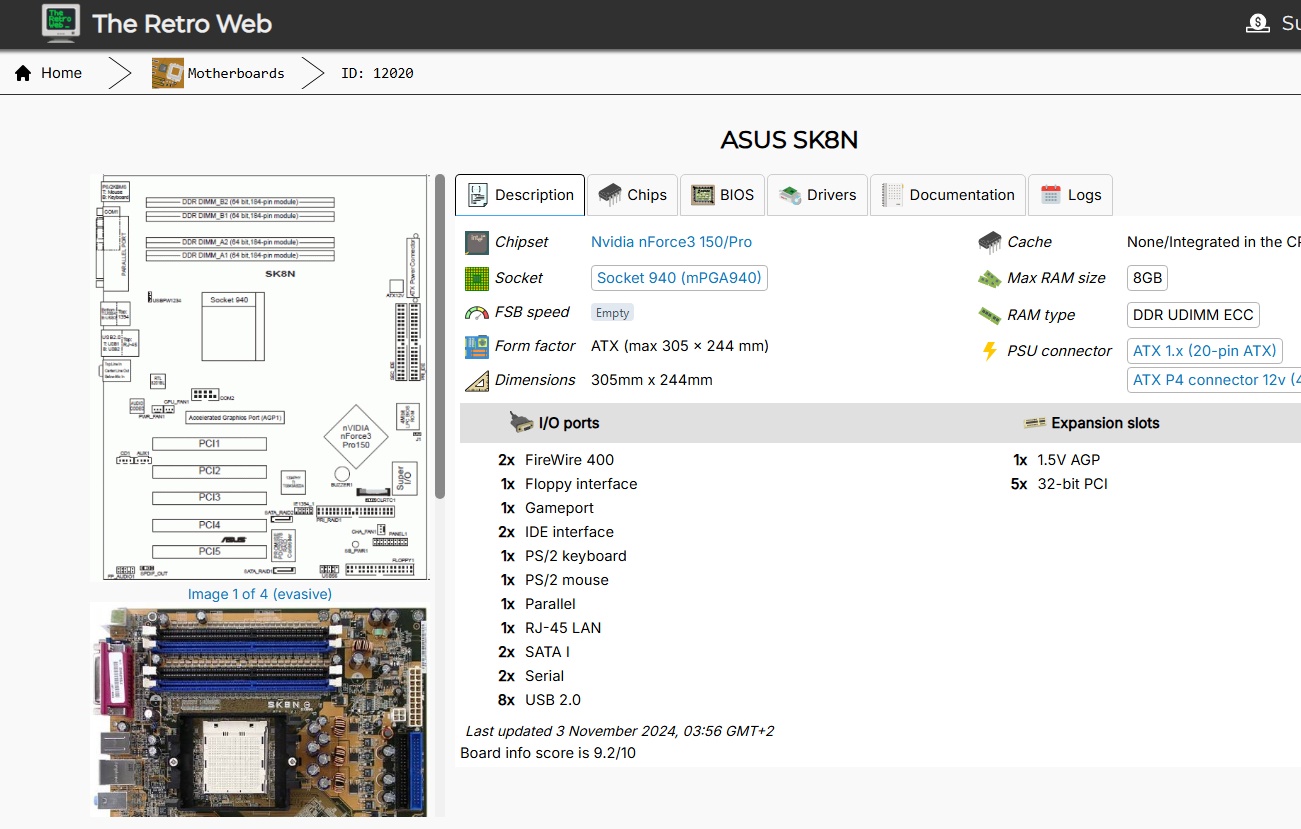Click the Motherboards breadcrumb thumbnail icon
This screenshot has width=1301, height=829.
168,73
